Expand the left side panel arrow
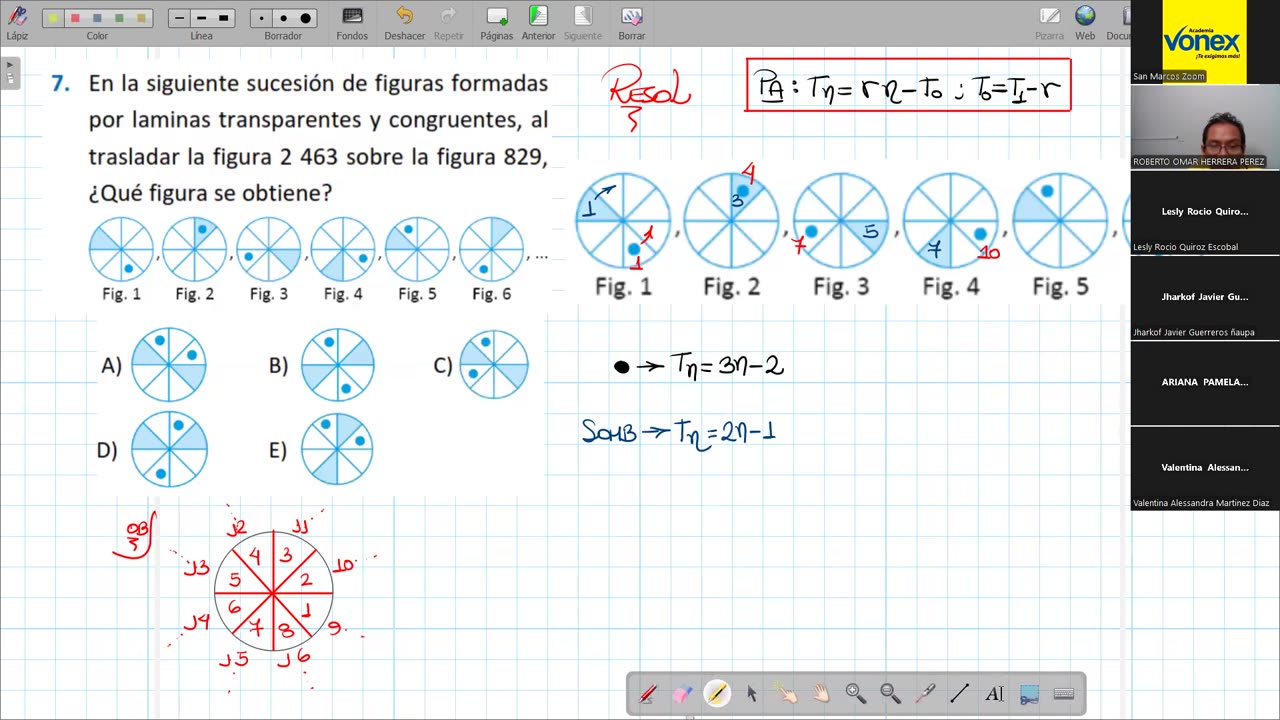 coord(10,73)
